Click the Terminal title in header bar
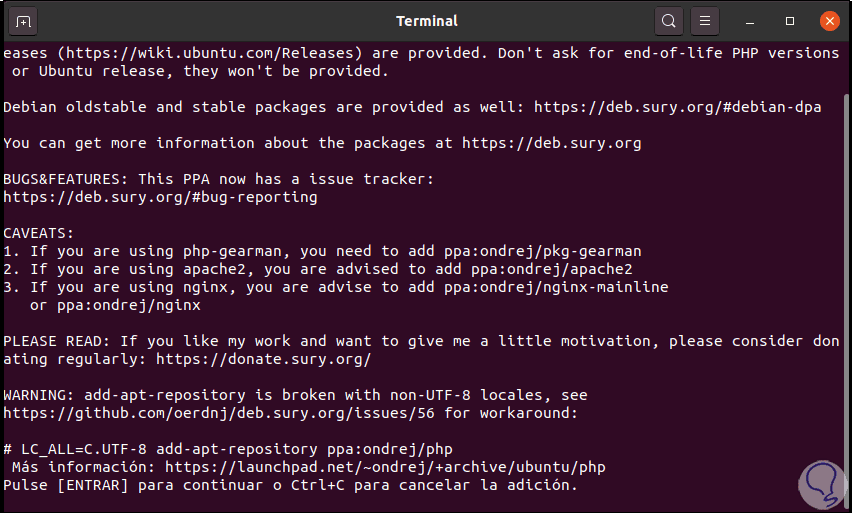This screenshot has height=513, width=853. (426, 21)
